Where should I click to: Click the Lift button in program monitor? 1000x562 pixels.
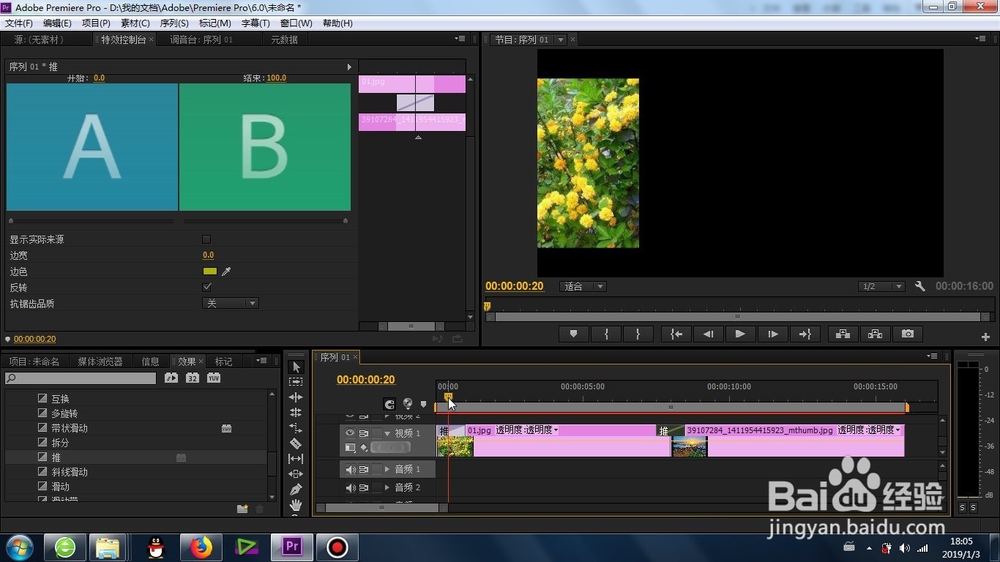tap(842, 334)
